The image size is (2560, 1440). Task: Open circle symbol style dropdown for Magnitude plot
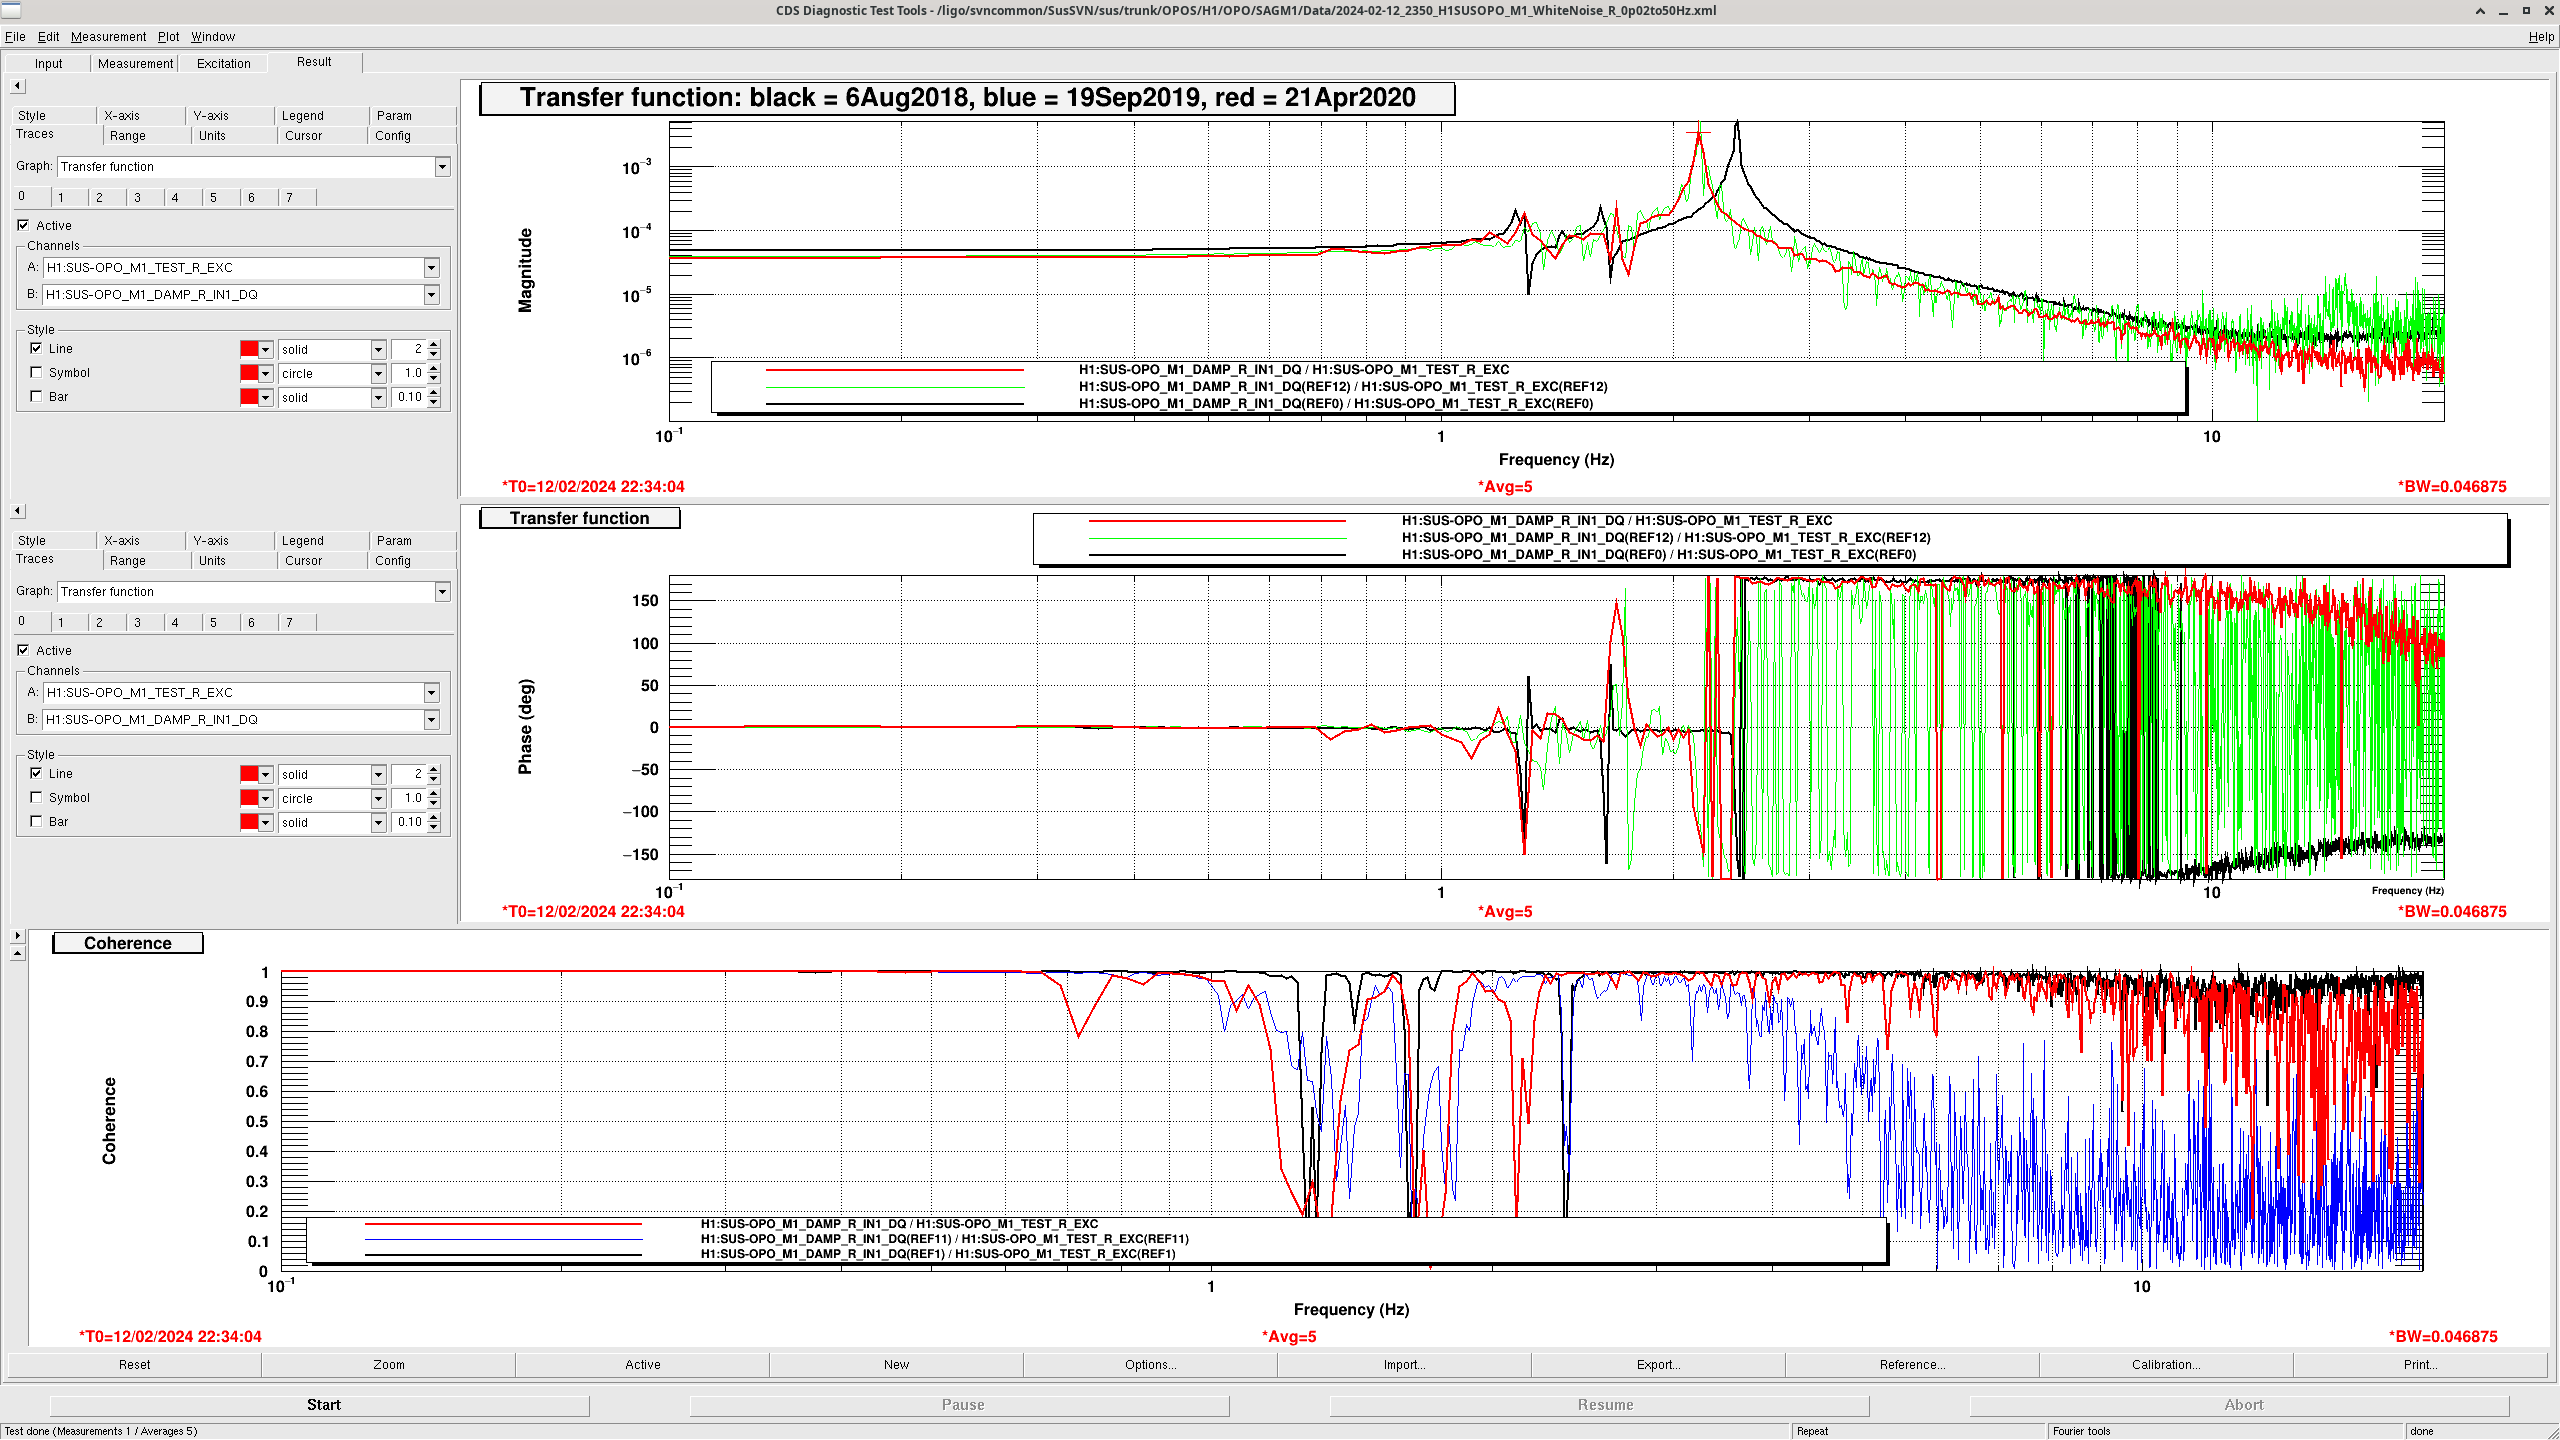(378, 374)
